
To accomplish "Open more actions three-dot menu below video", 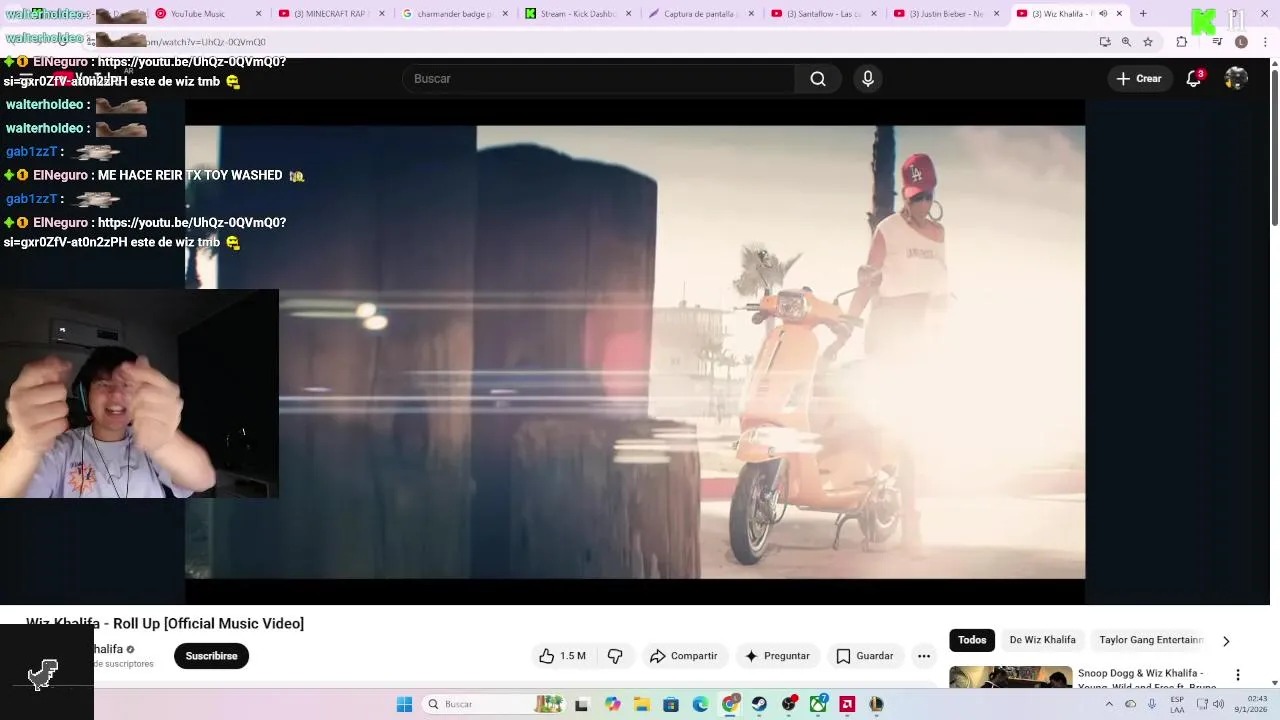I will coord(924,656).
